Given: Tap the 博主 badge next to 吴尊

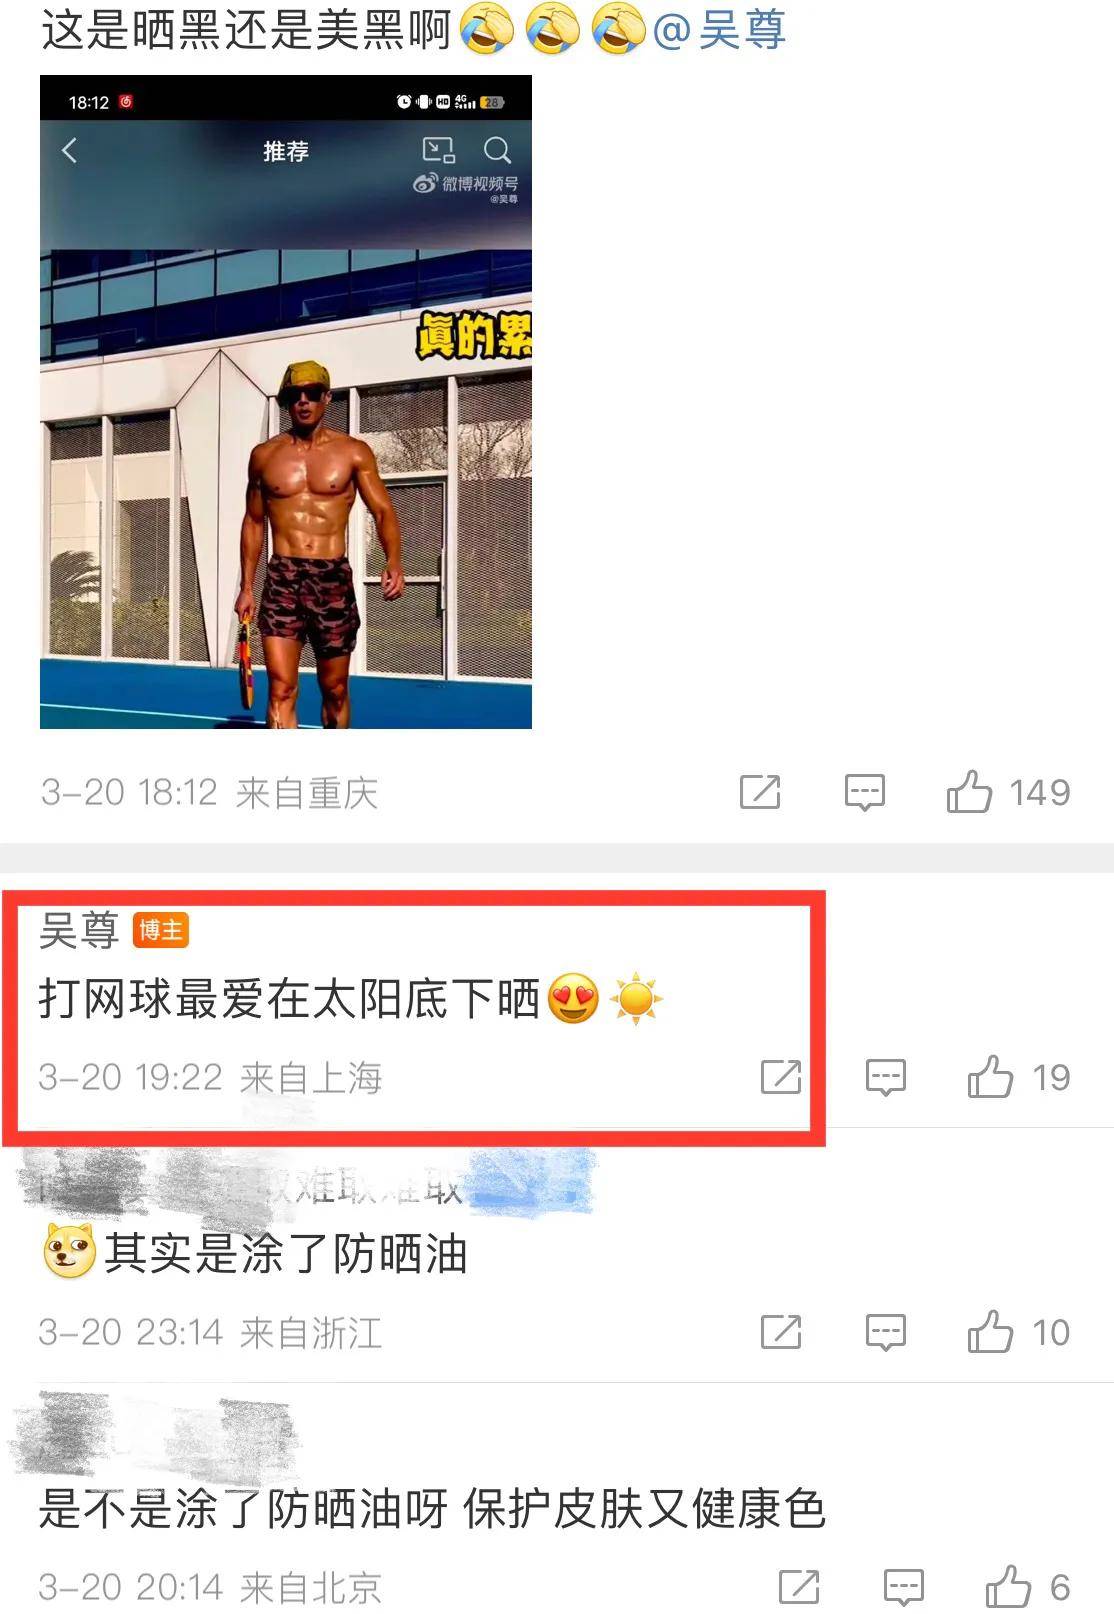Looking at the screenshot, I should pos(160,930).
